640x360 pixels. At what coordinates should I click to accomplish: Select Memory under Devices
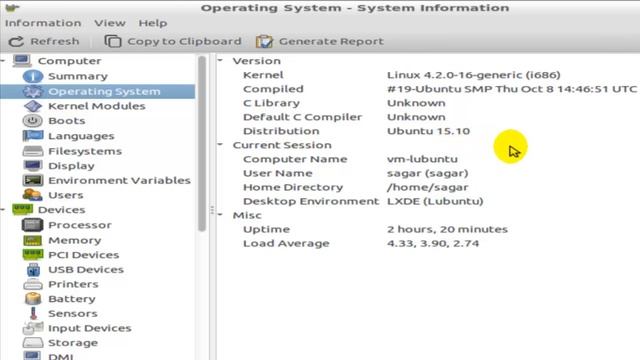[75, 240]
